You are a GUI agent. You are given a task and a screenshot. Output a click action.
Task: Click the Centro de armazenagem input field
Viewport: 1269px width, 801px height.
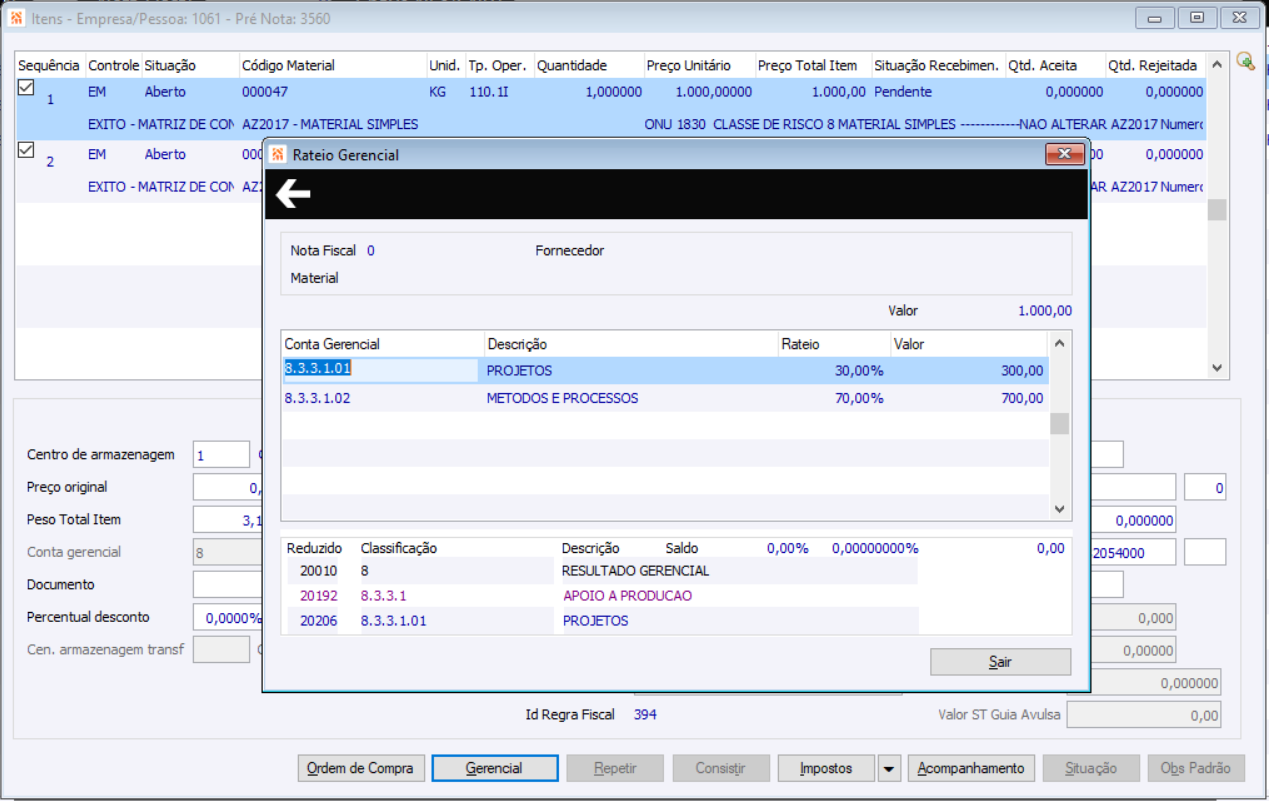pyautogui.click(x=221, y=455)
